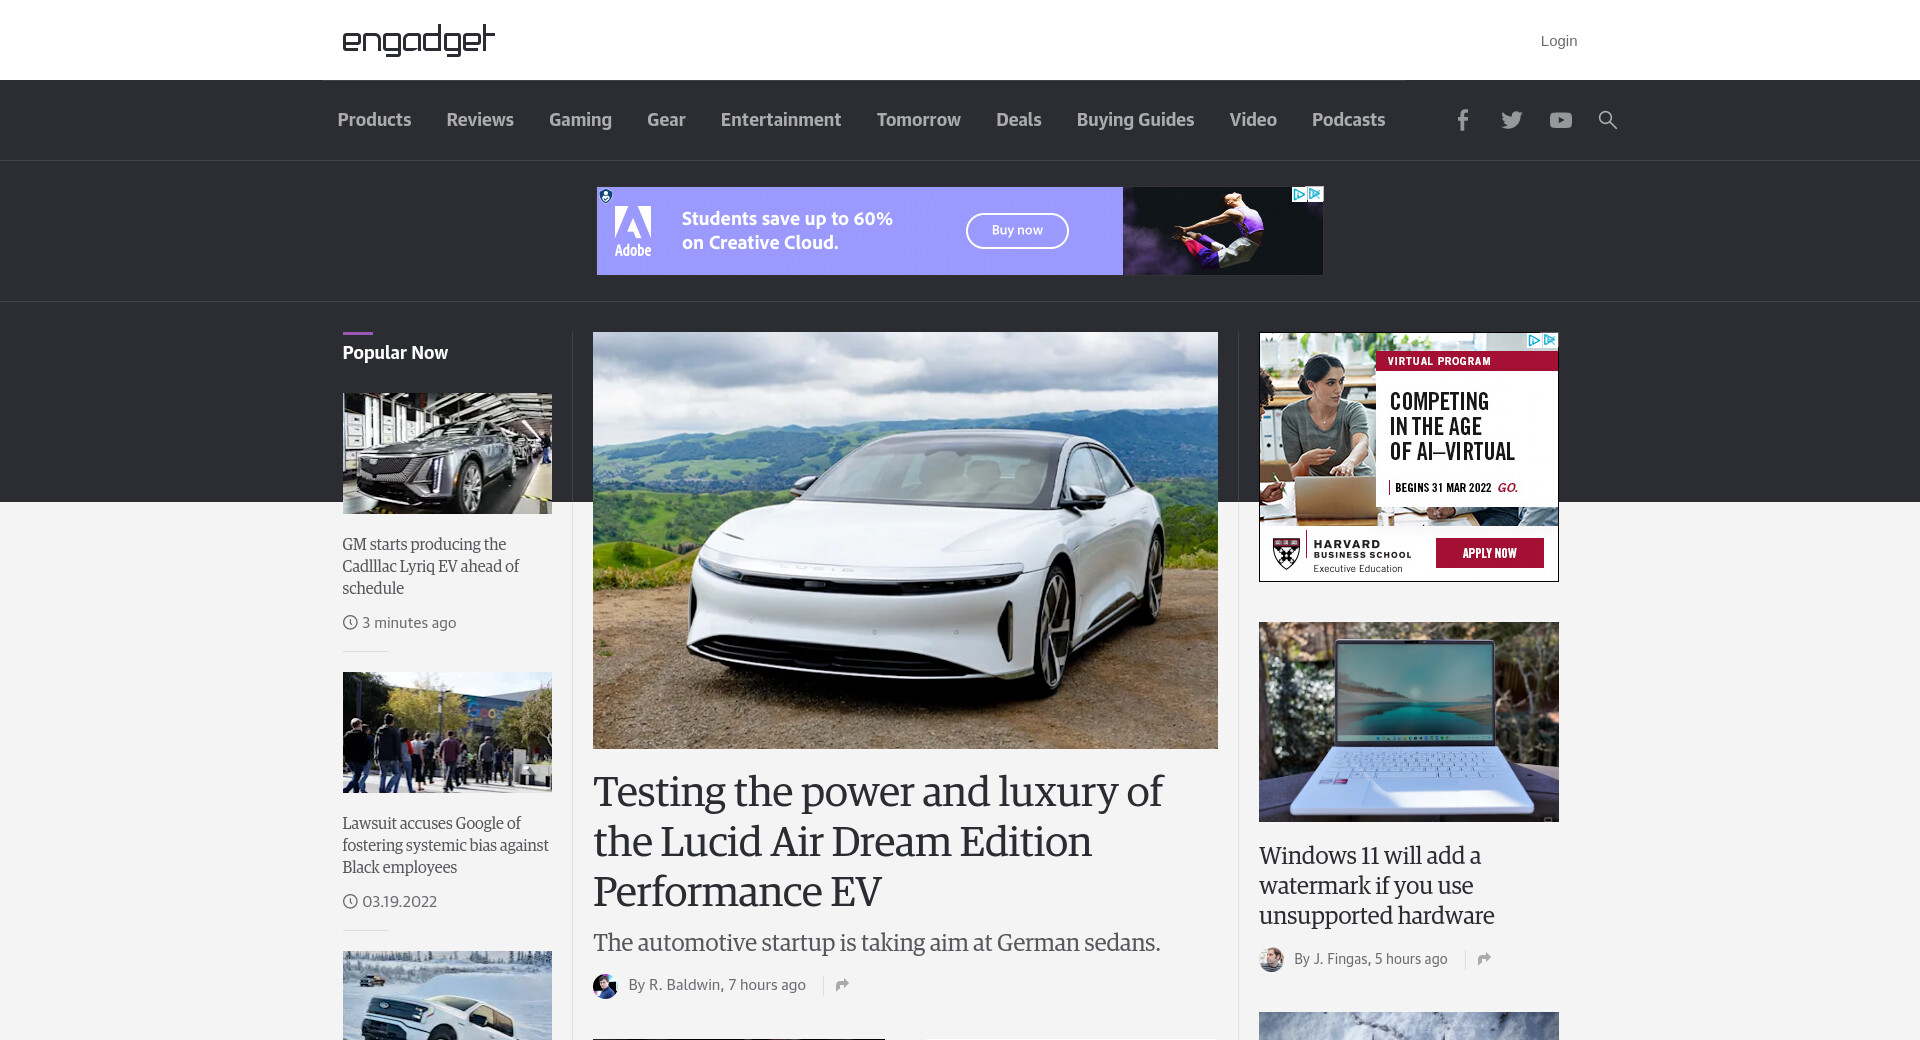
Task: Open R. Baldwin author avatar
Action: [x=605, y=986]
